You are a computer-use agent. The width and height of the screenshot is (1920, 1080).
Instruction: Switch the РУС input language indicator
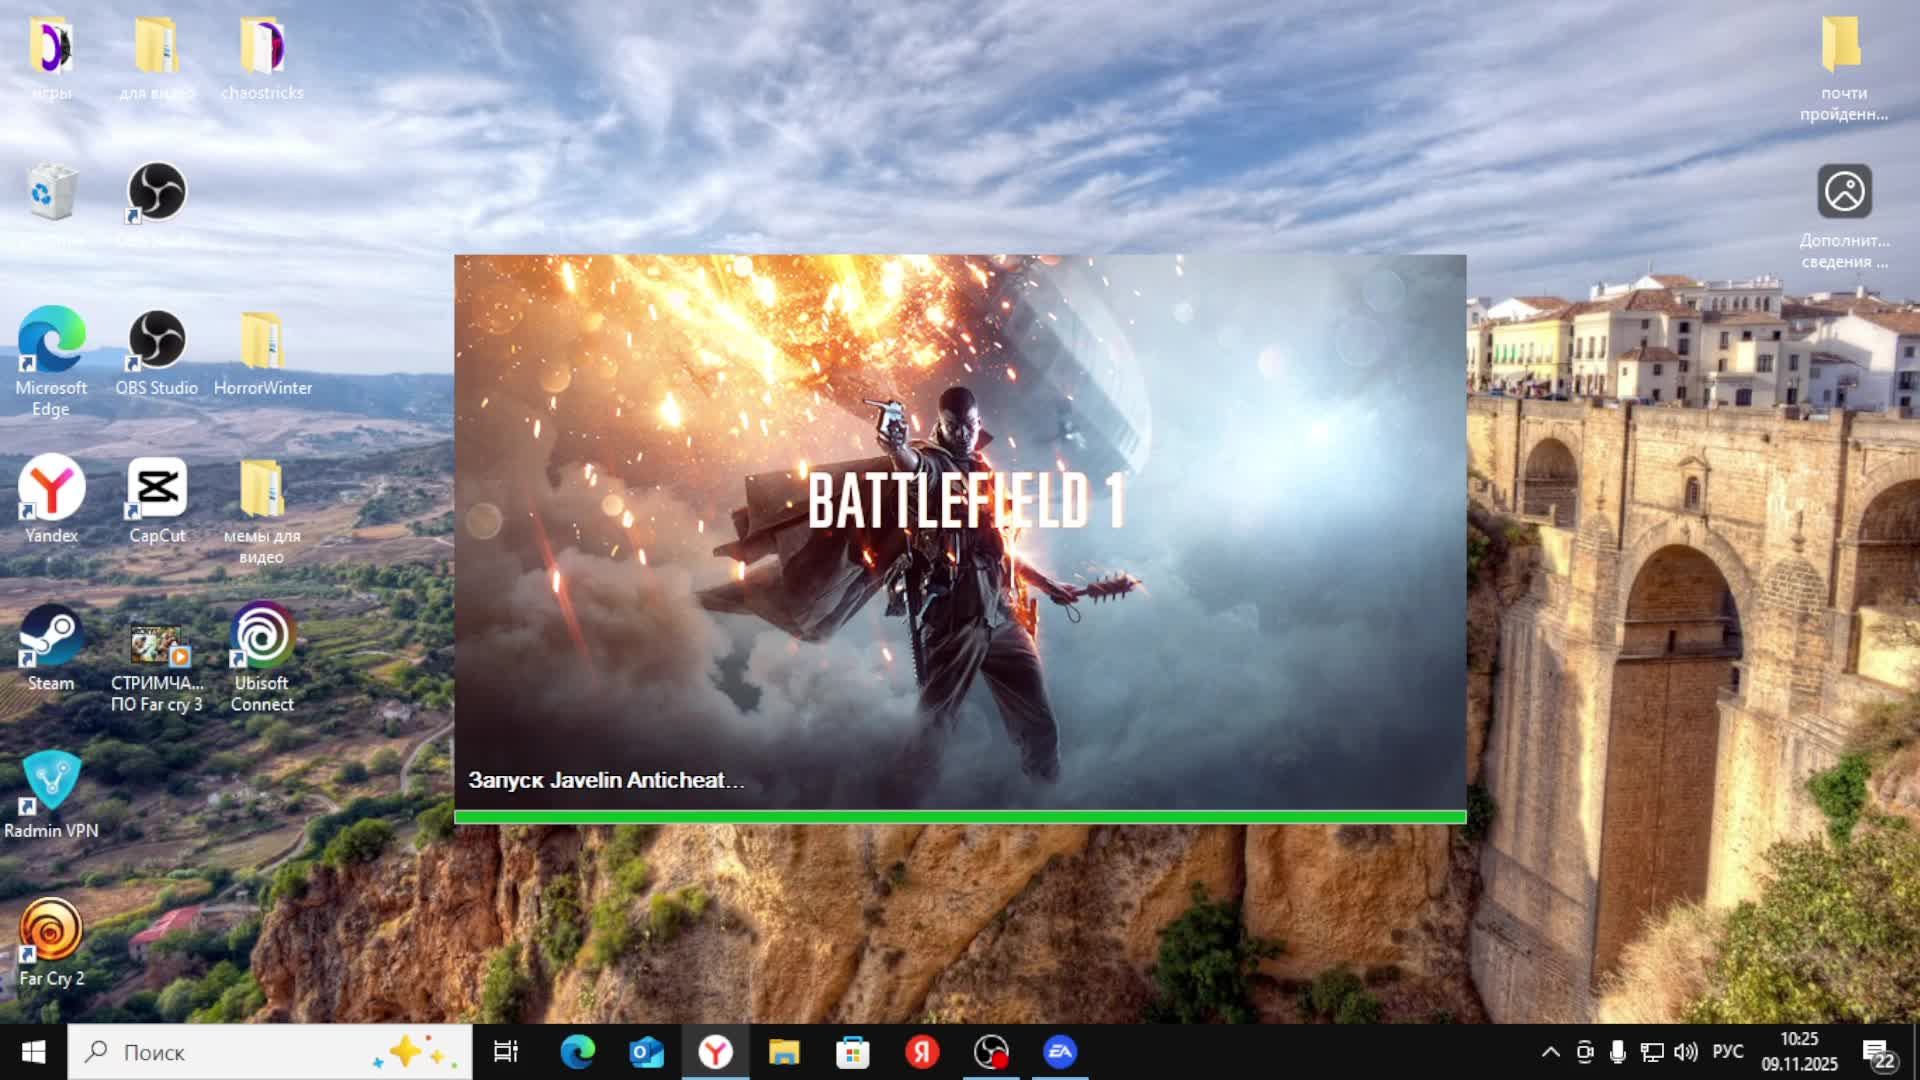(1727, 1052)
